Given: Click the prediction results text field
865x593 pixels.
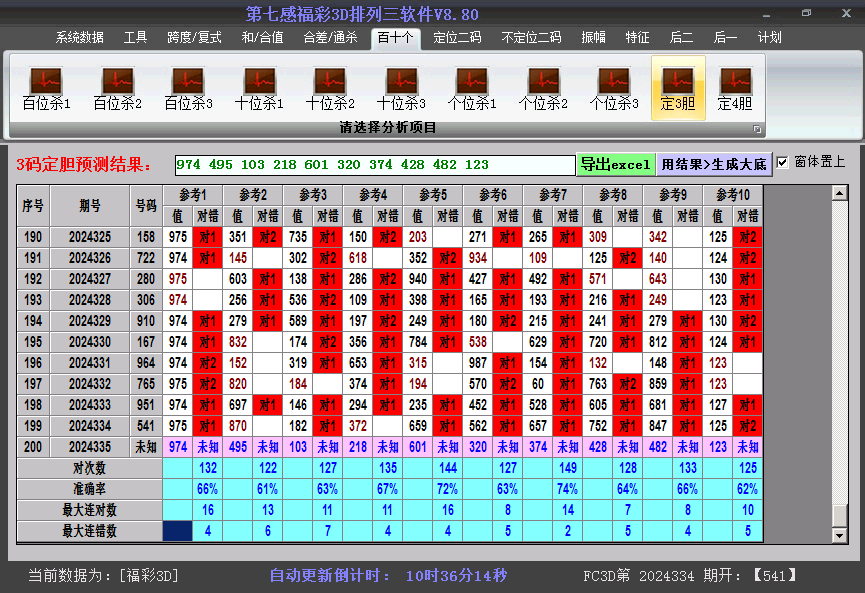Looking at the screenshot, I should 375,164.
